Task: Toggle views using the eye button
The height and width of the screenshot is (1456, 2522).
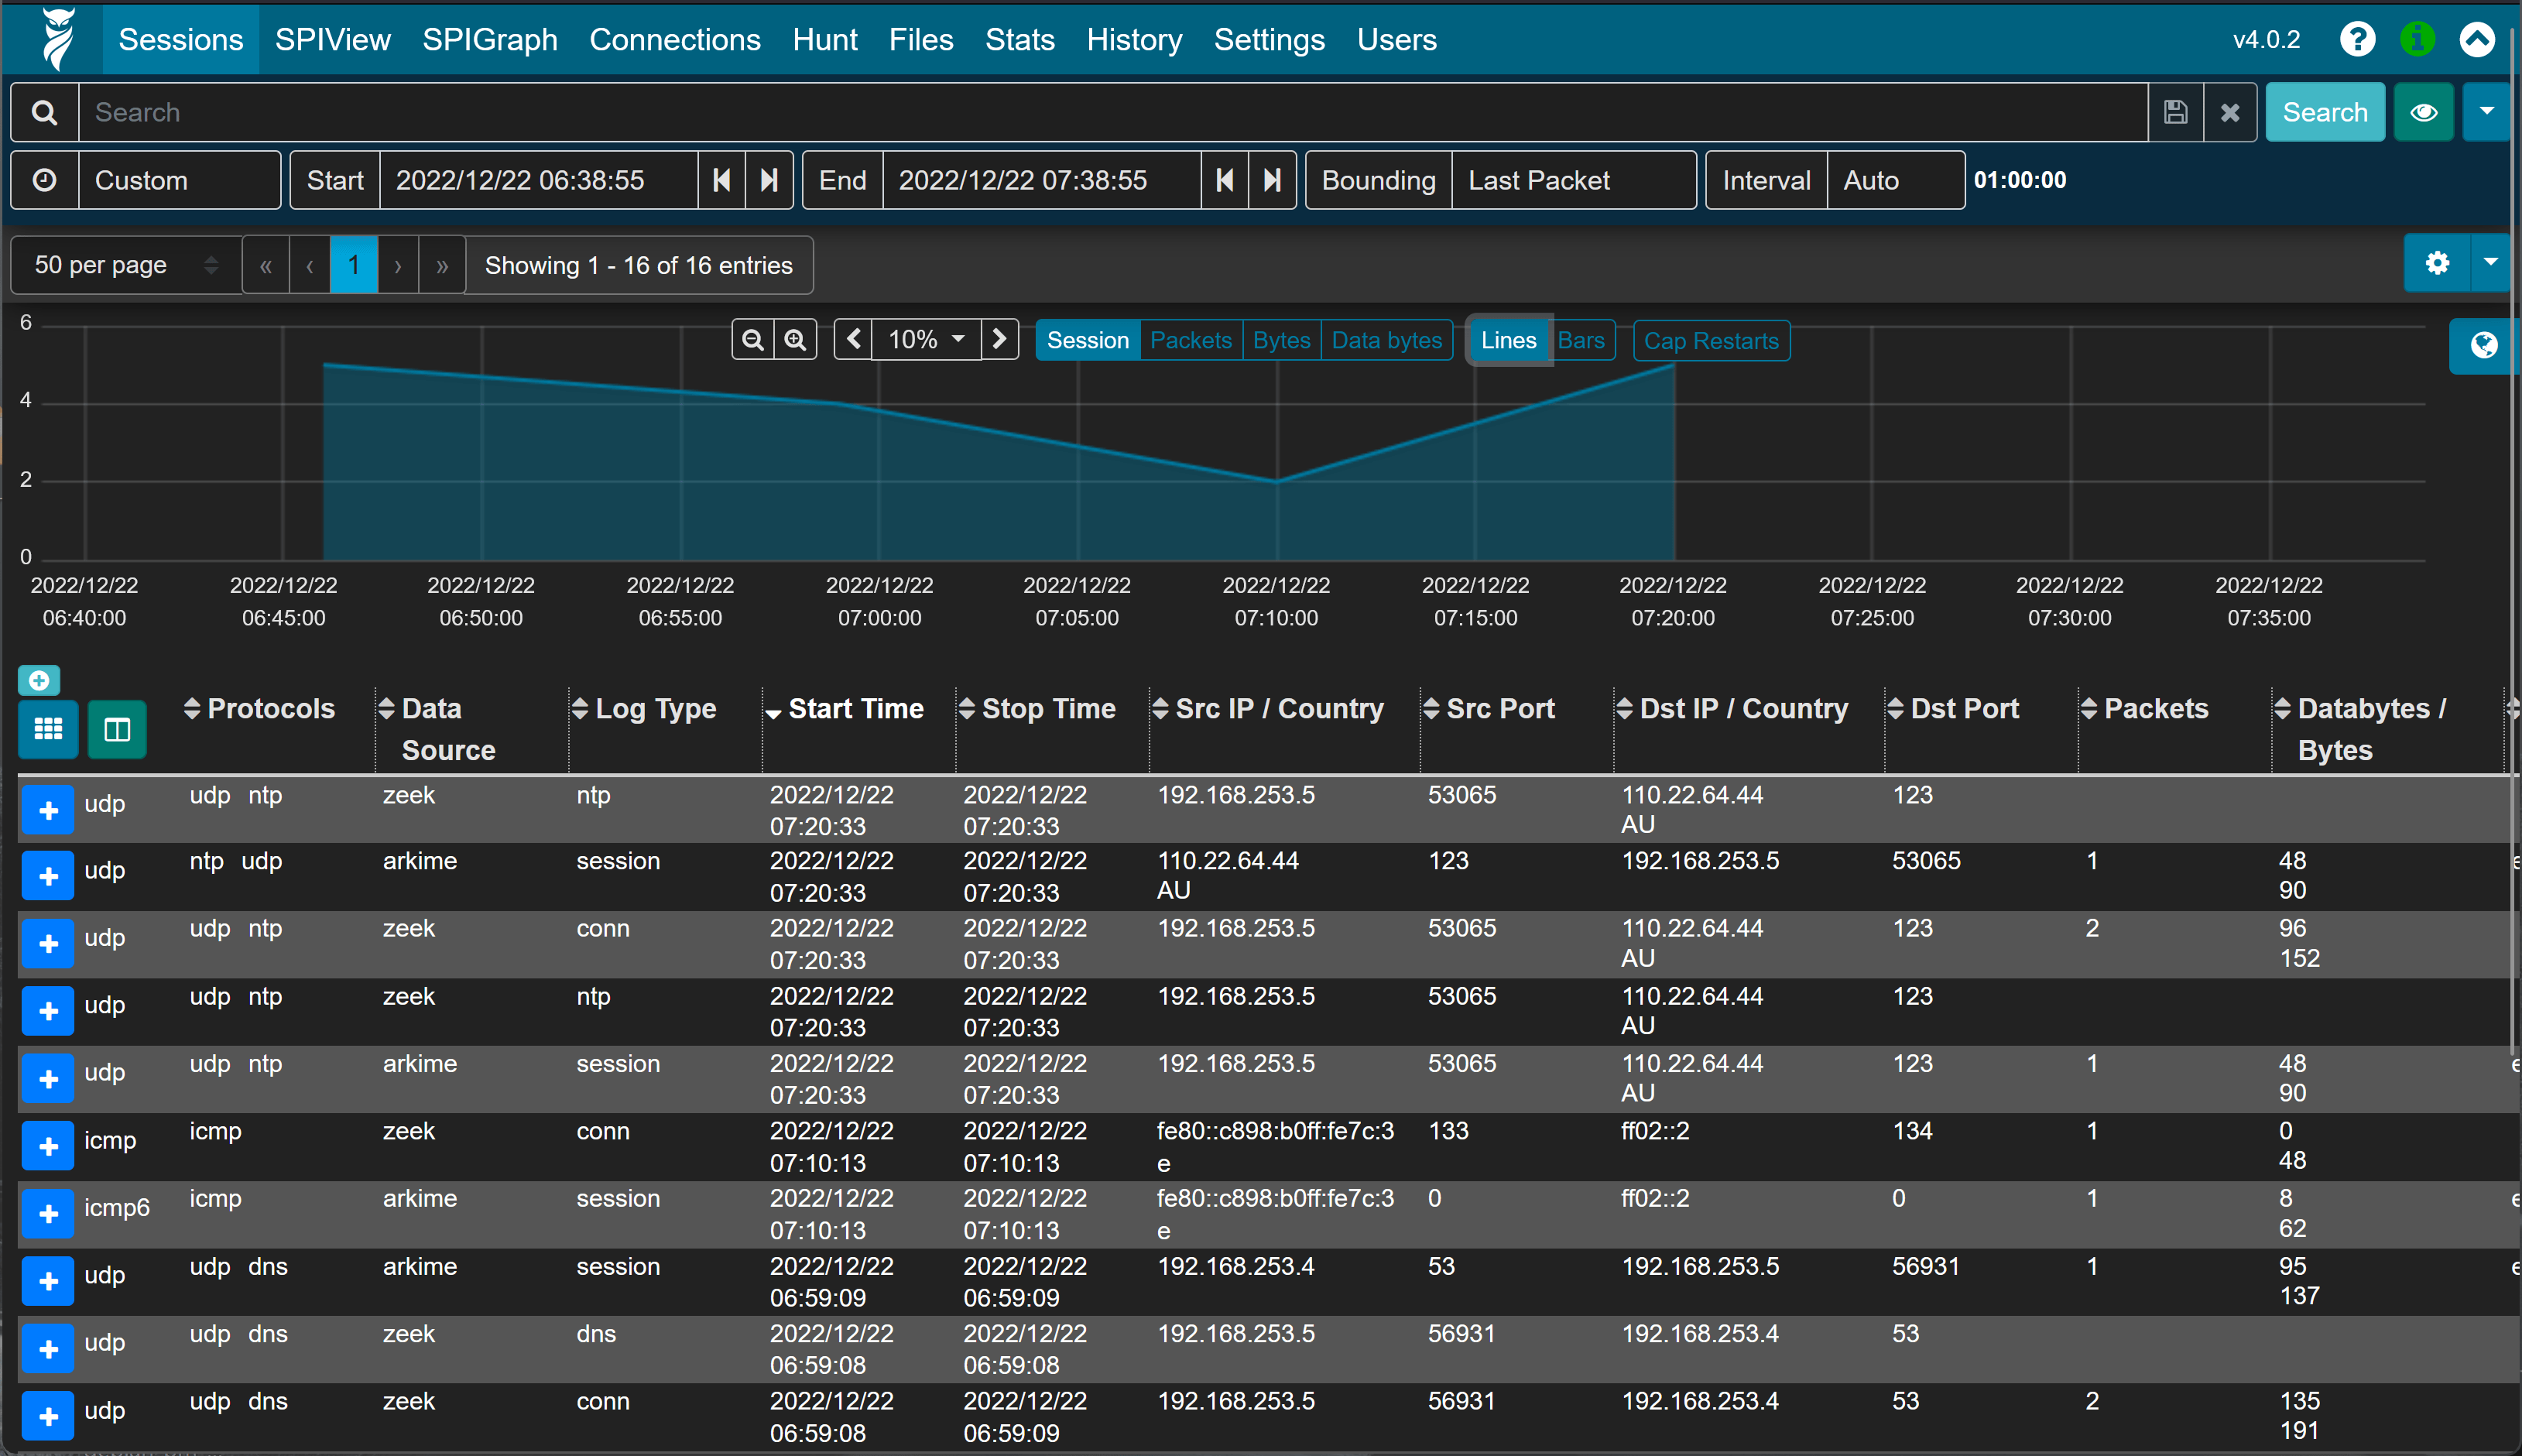Action: (x=2423, y=112)
